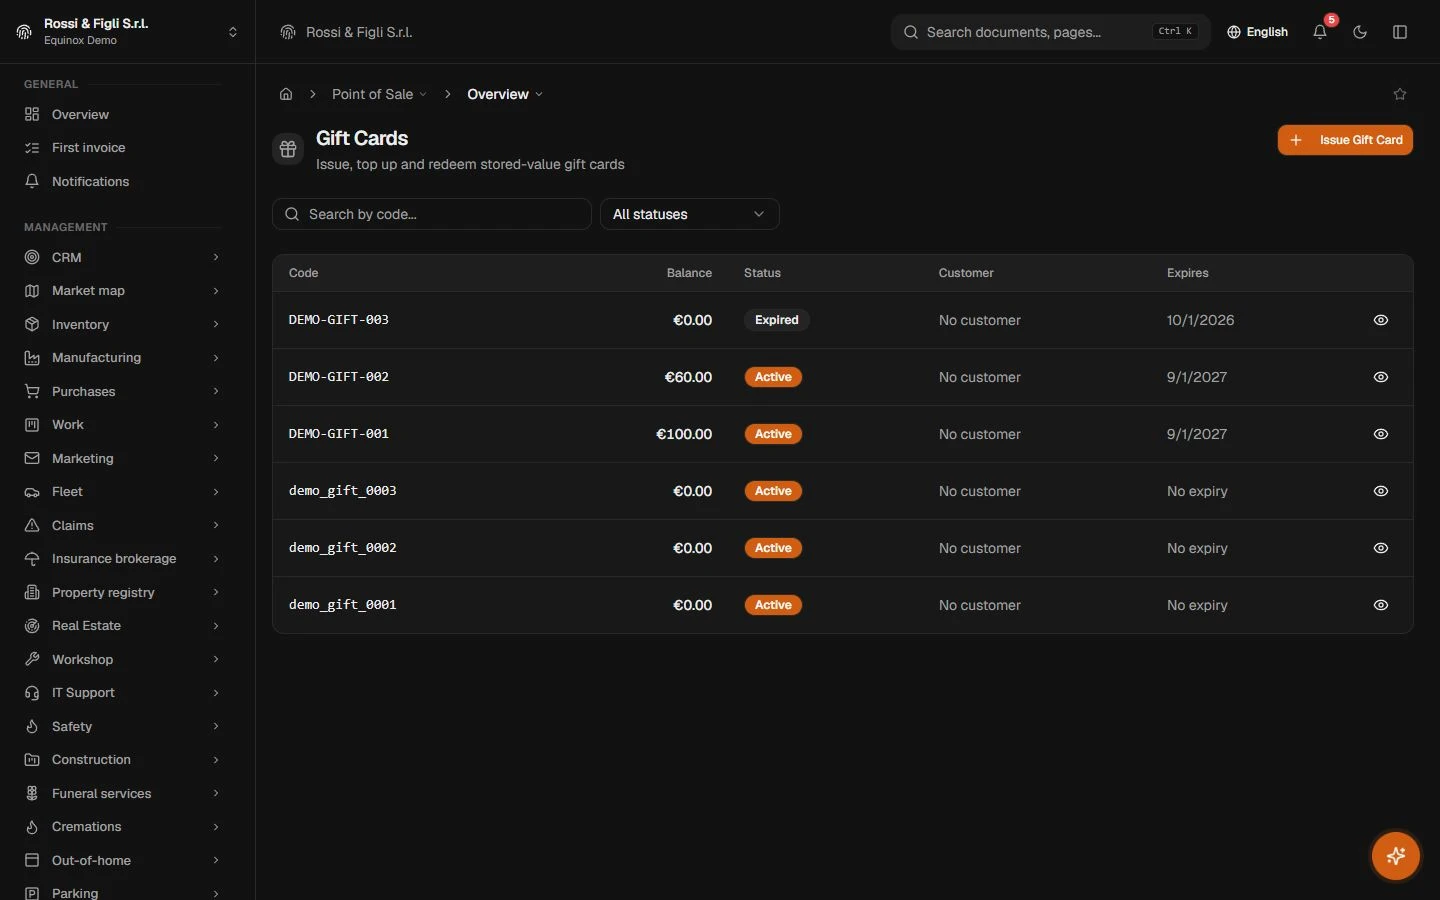Open the Point of Sale breadcrumb dropdown
This screenshot has height=900, width=1440.
pos(379,94)
